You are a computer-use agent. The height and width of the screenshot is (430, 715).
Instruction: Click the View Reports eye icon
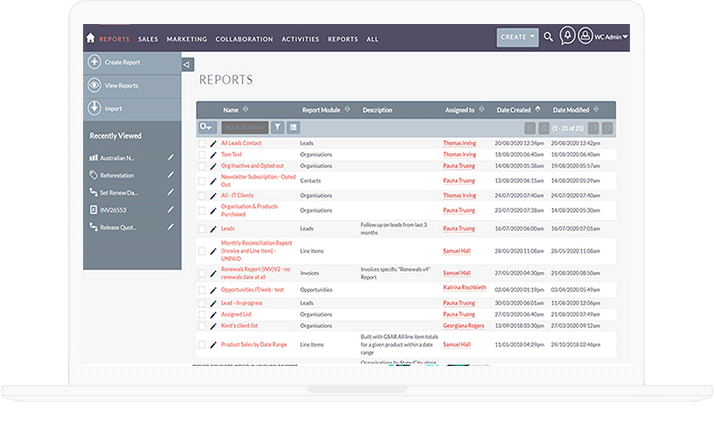coord(94,85)
